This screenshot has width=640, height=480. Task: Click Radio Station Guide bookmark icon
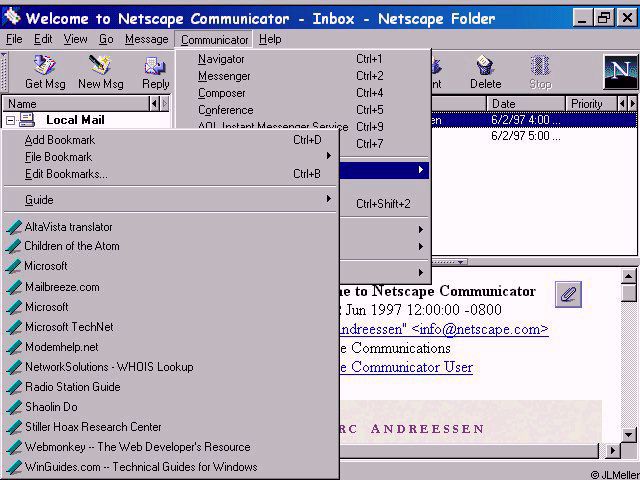[x=14, y=387]
